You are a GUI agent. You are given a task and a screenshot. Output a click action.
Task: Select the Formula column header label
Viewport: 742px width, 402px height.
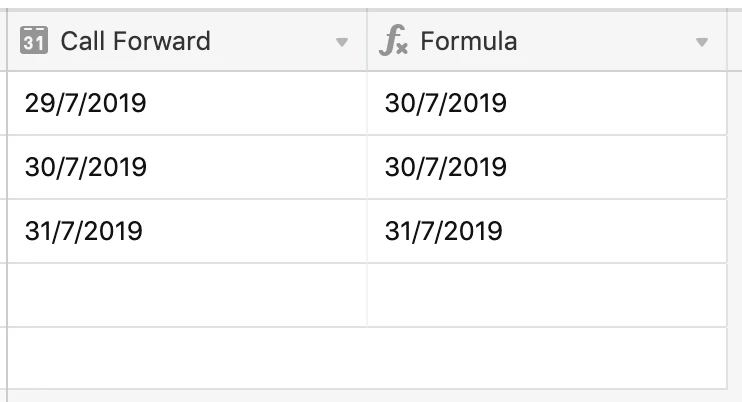(468, 41)
